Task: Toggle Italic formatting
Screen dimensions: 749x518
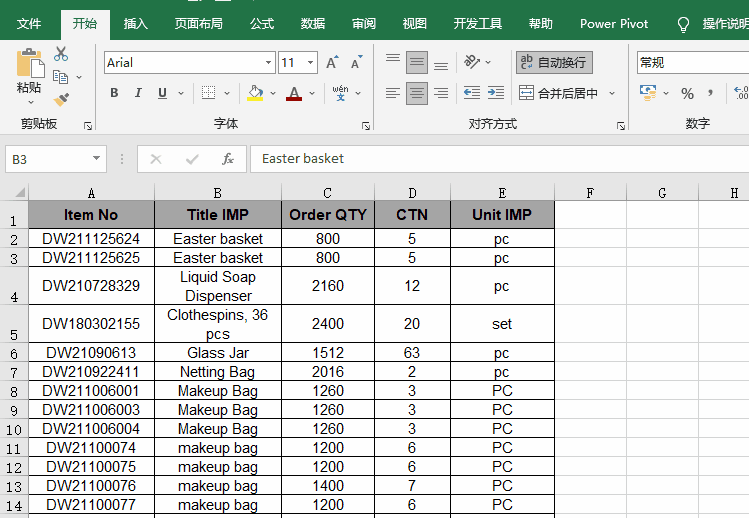Action: pos(138,93)
